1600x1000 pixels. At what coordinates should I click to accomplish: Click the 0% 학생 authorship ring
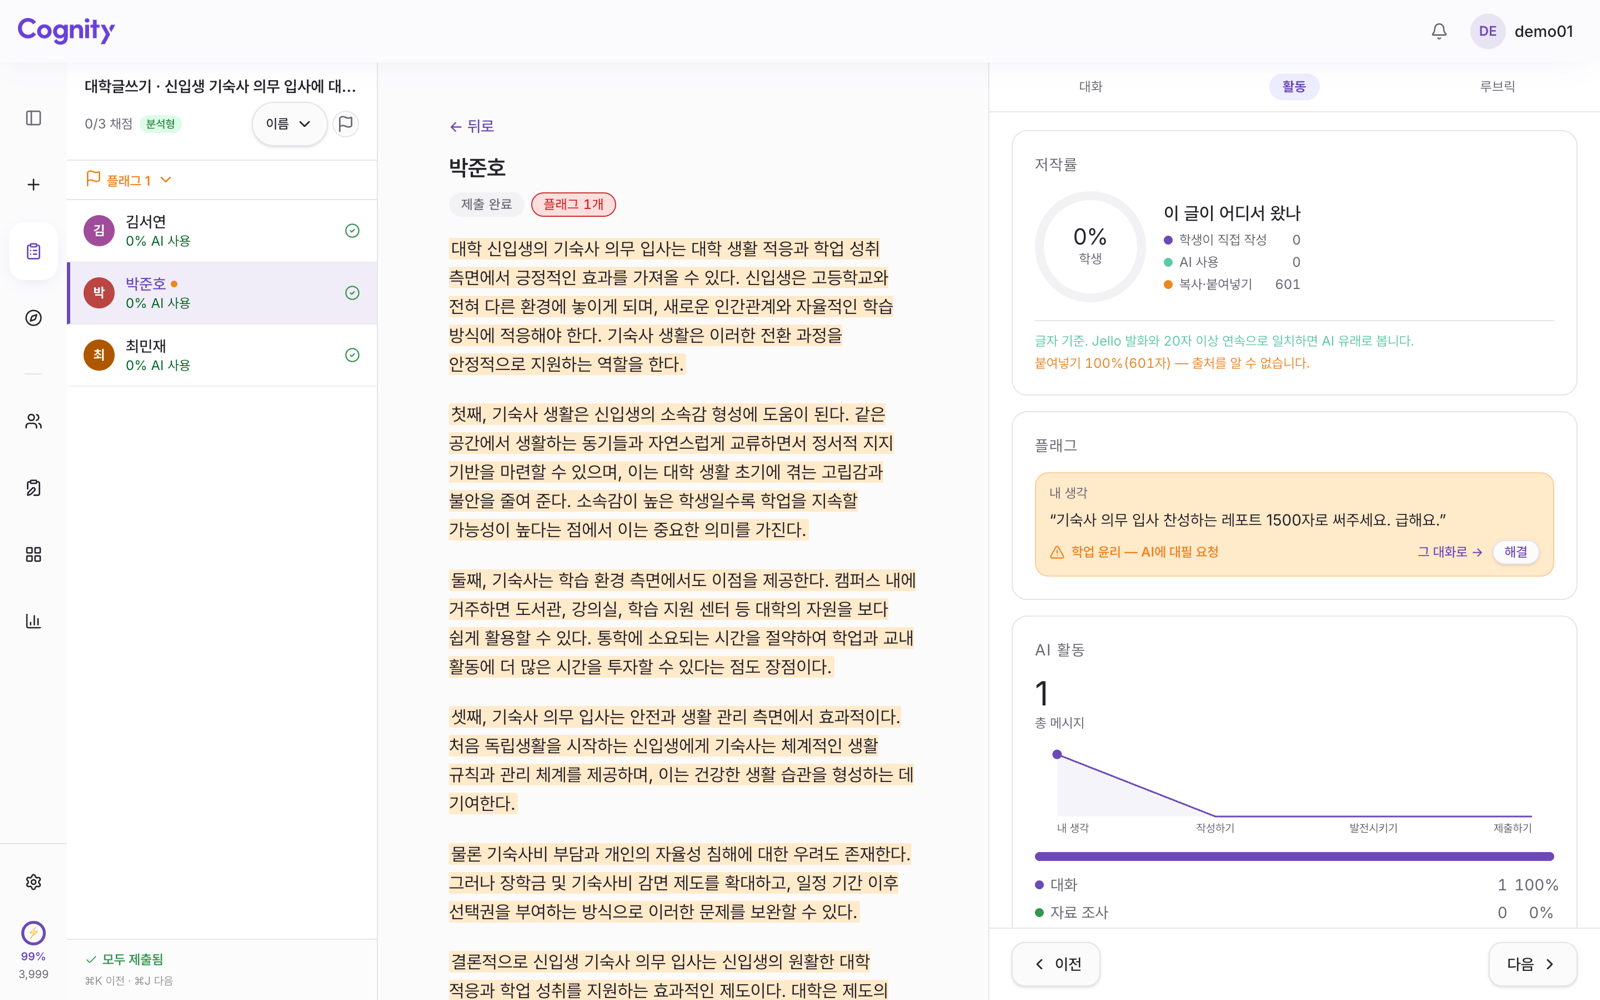pos(1090,246)
